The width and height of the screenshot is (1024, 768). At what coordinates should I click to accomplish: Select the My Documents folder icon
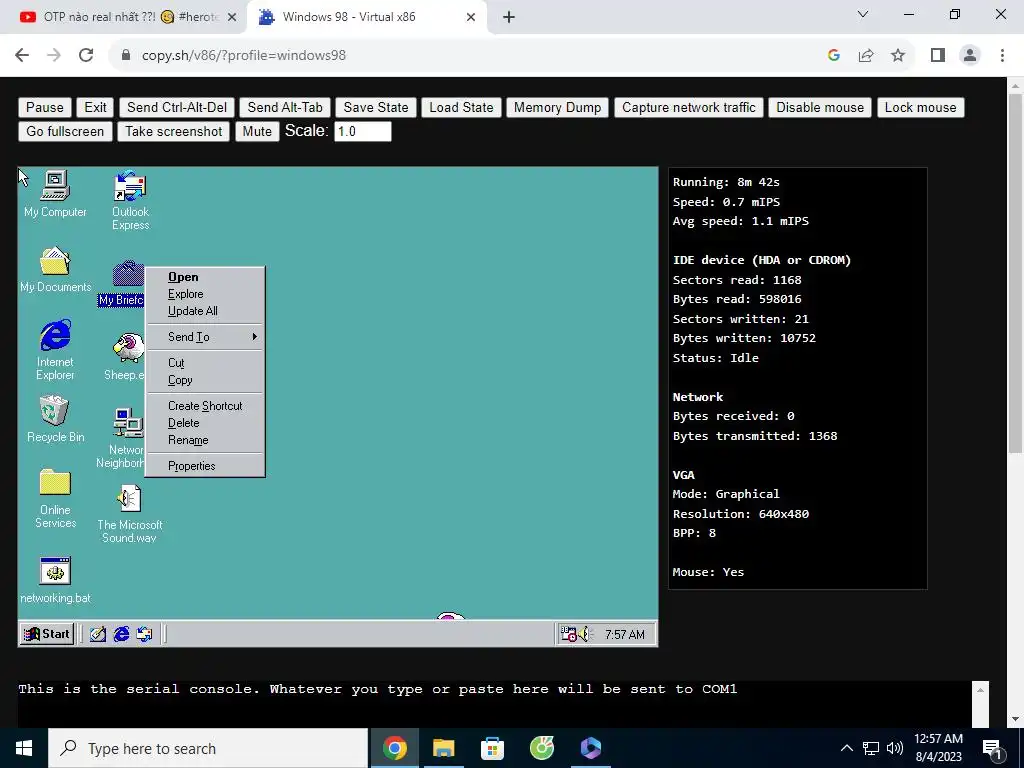click(55, 269)
